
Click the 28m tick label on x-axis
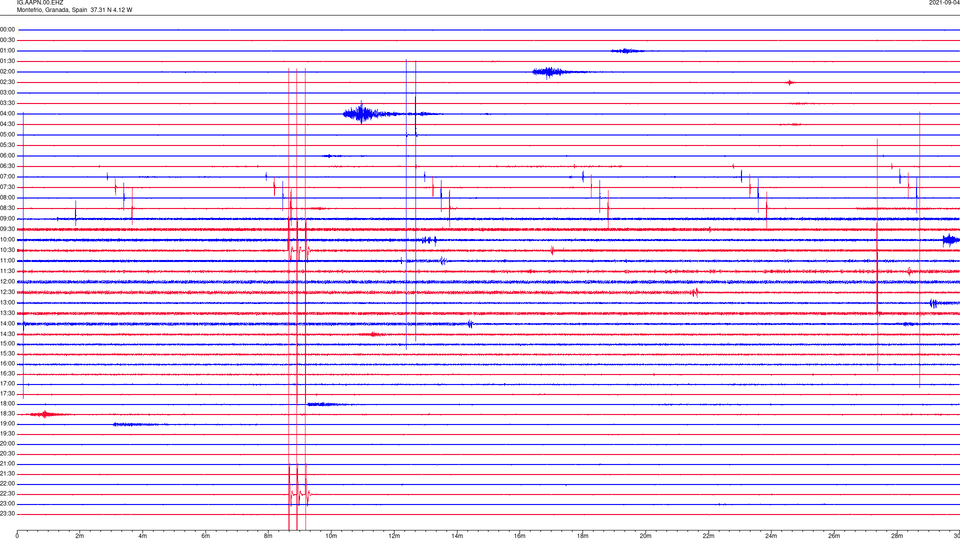pos(897,536)
